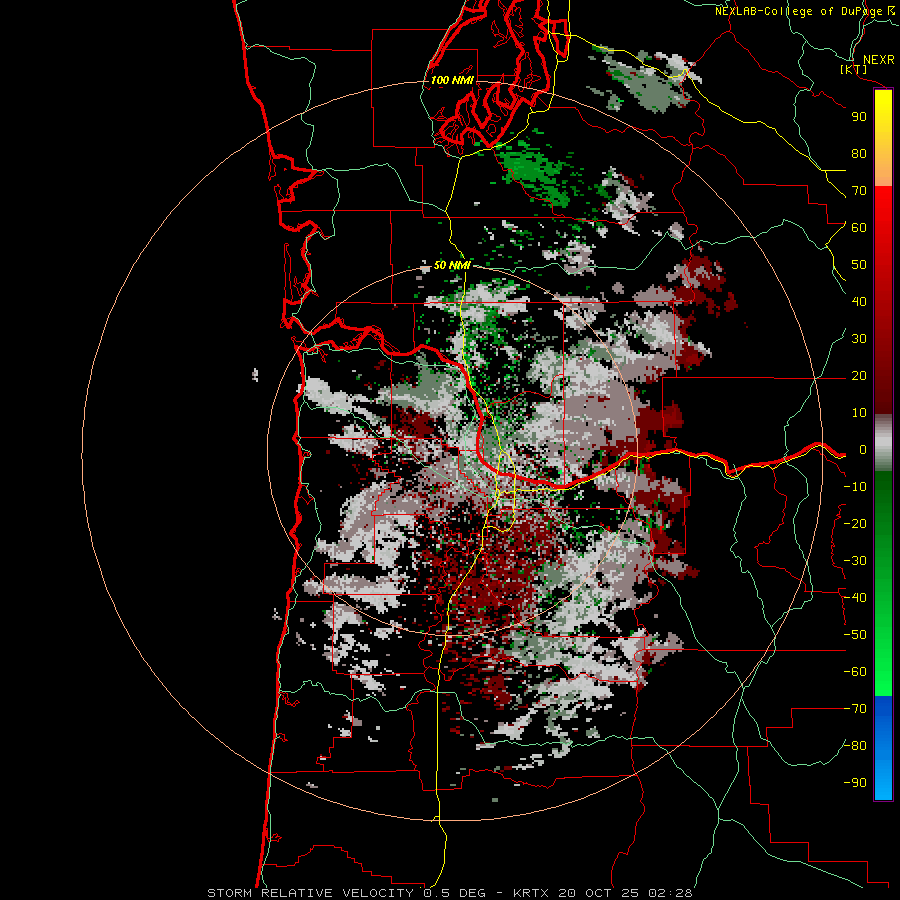Click the "90" value at scale top
Image resolution: width=900 pixels, height=900 pixels.
coord(859,117)
